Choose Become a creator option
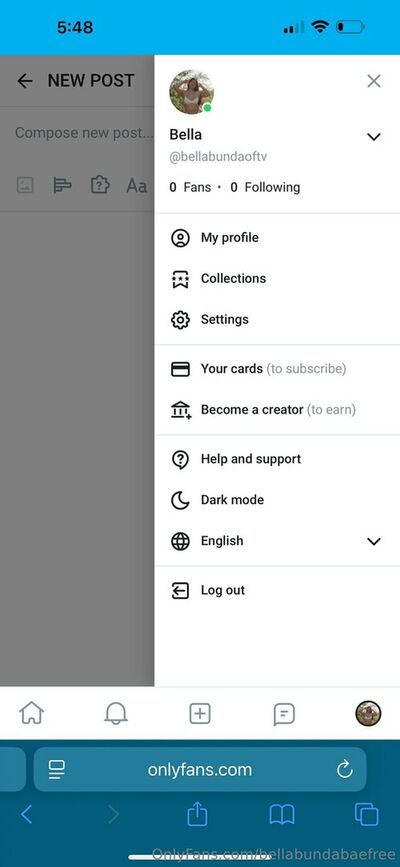 click(277, 410)
